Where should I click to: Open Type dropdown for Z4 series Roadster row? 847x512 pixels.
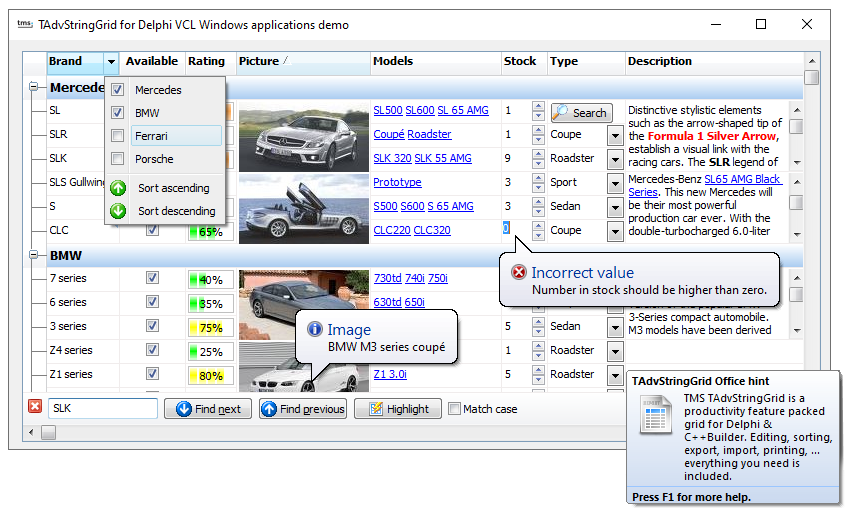coord(615,351)
